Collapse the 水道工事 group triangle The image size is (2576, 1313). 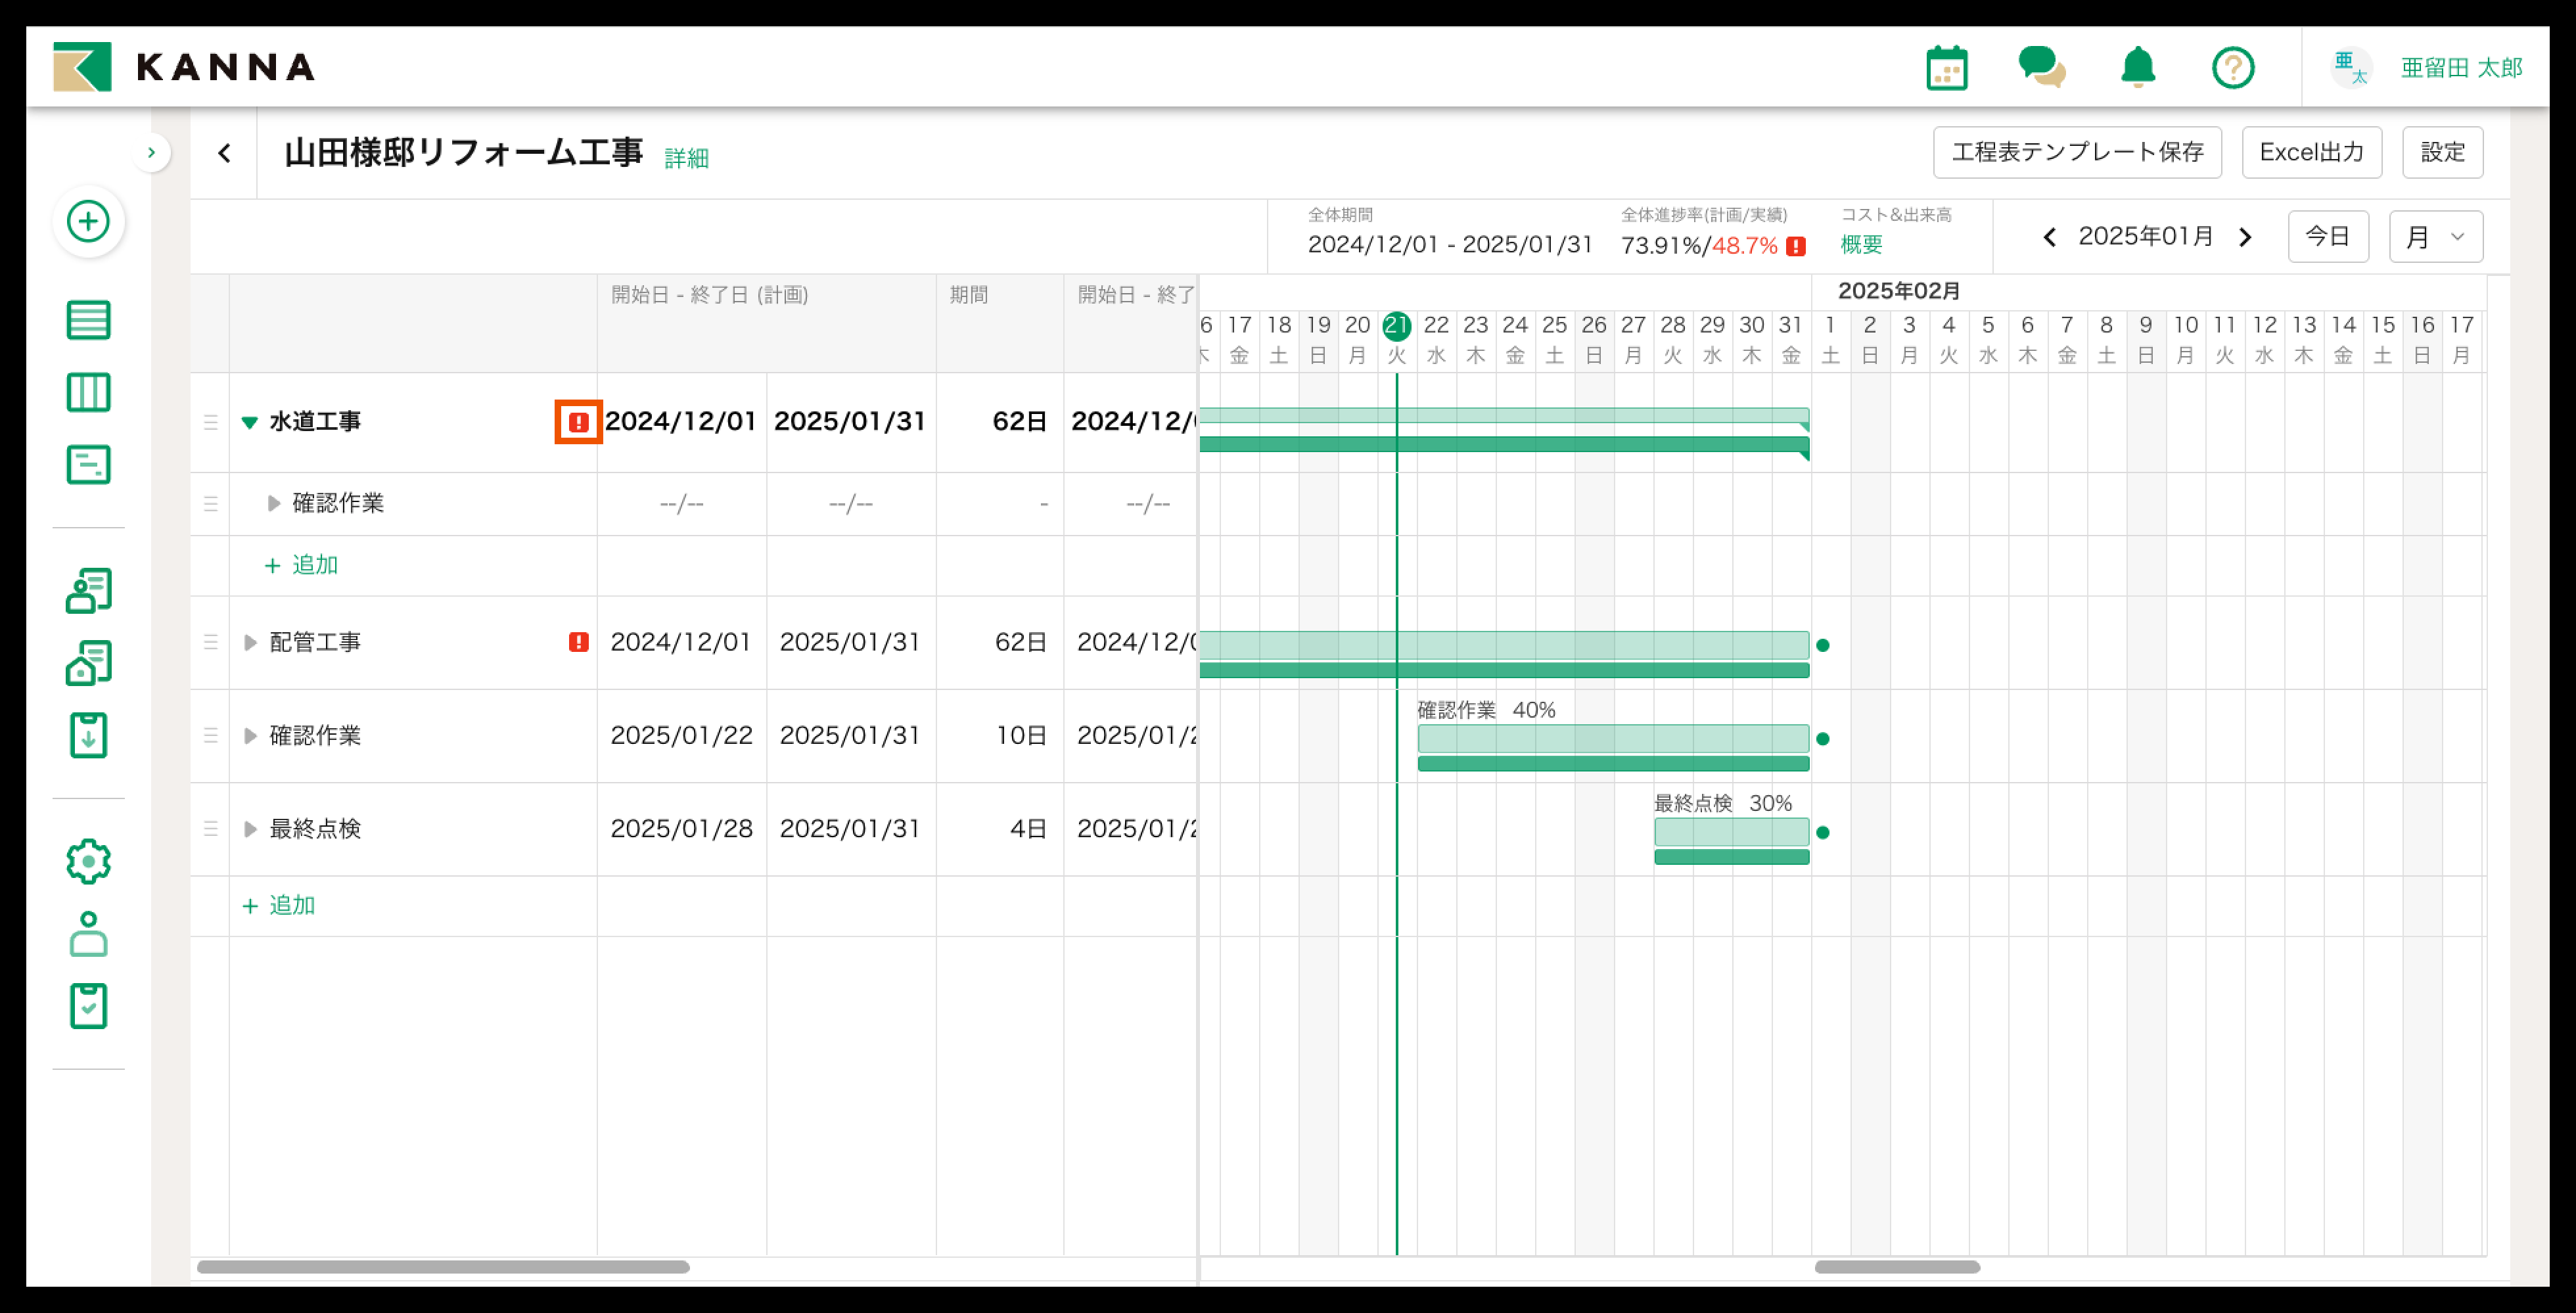click(250, 422)
